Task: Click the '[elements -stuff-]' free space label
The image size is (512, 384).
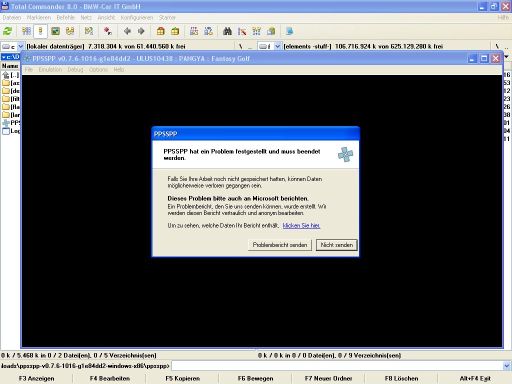Action: 363,46
